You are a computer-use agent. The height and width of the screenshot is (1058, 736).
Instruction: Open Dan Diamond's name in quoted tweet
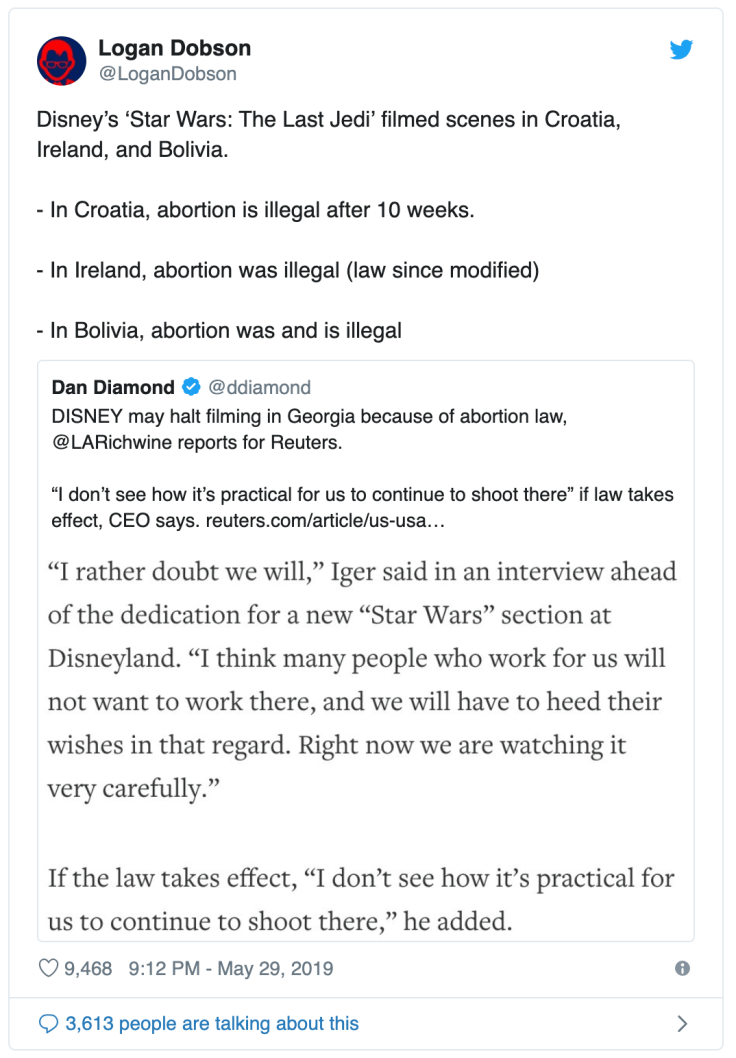point(112,387)
